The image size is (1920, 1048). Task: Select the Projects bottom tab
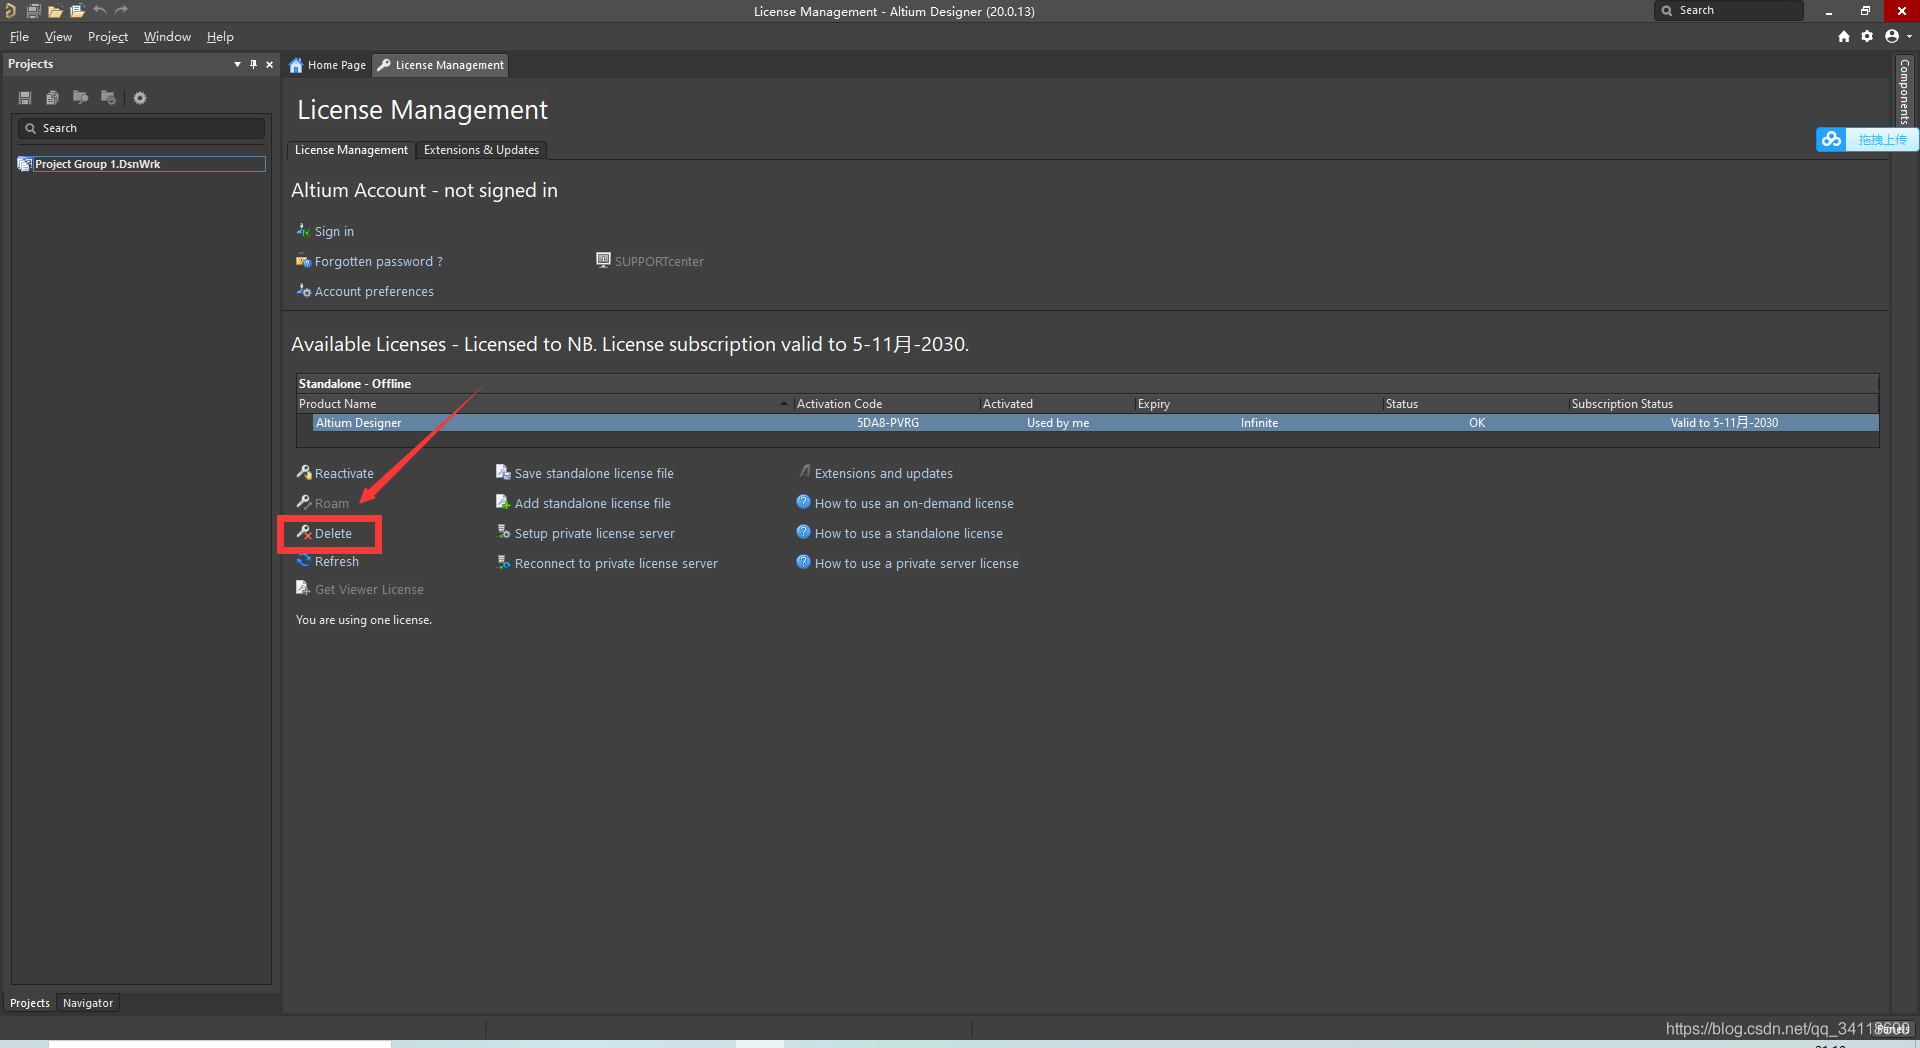(x=30, y=1003)
